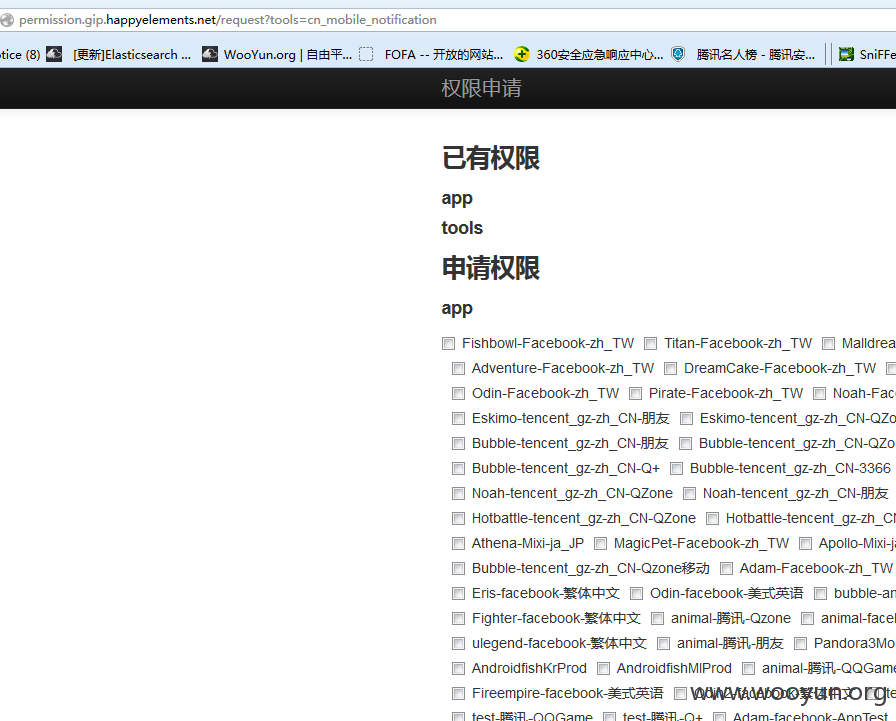Check the Pirate-Facebook-zh_TW checkbox
Viewport: 896px width, 721px height.
[x=635, y=394]
